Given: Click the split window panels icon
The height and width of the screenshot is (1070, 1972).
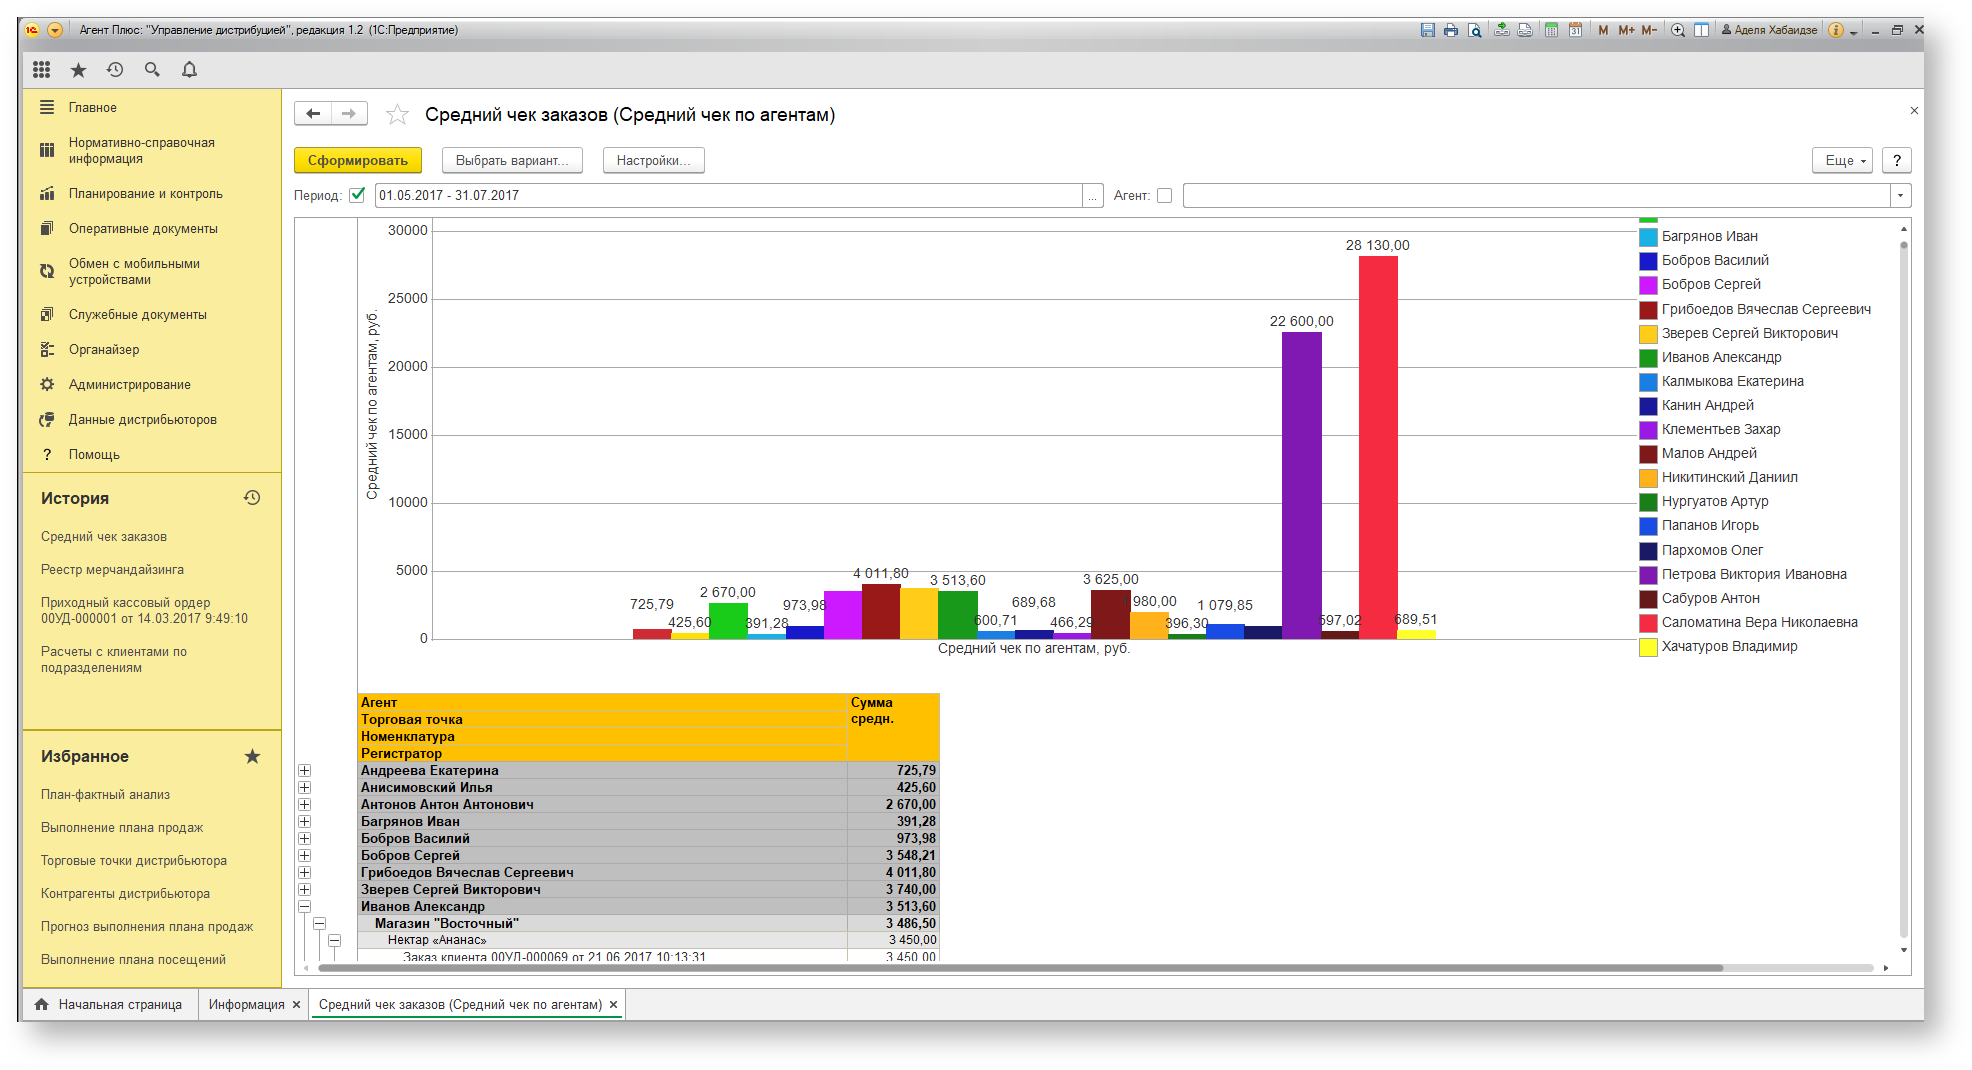Looking at the screenshot, I should 1701,30.
